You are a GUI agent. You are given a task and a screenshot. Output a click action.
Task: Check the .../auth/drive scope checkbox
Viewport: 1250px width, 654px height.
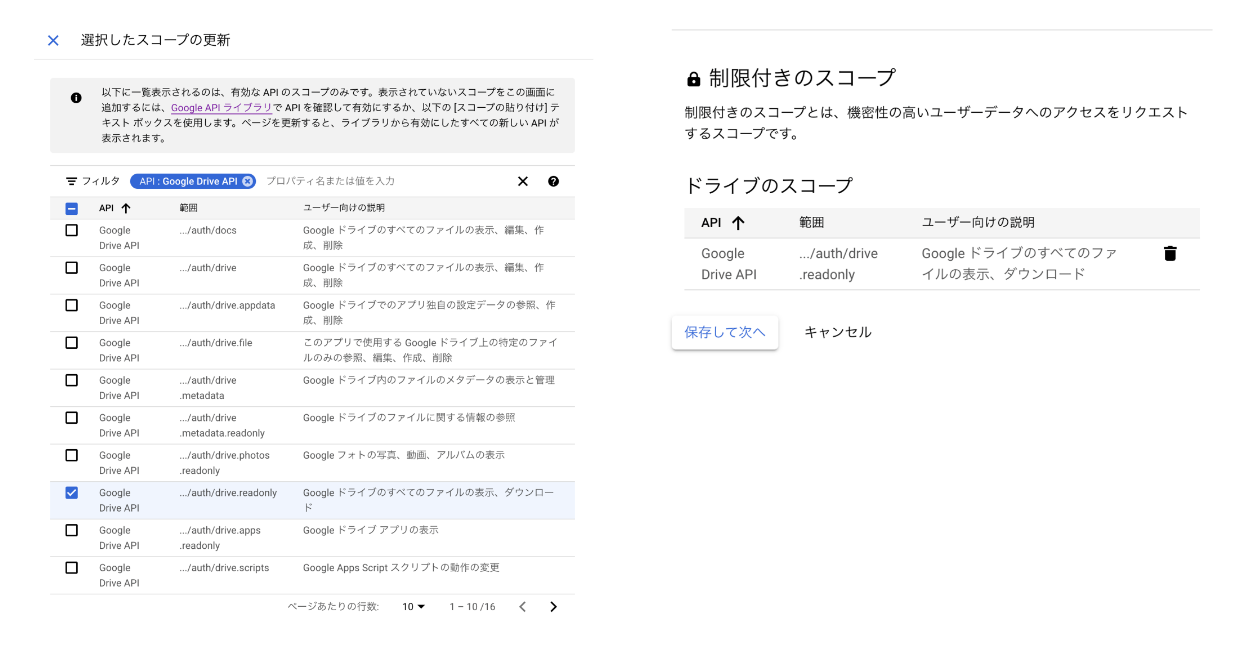click(x=71, y=267)
